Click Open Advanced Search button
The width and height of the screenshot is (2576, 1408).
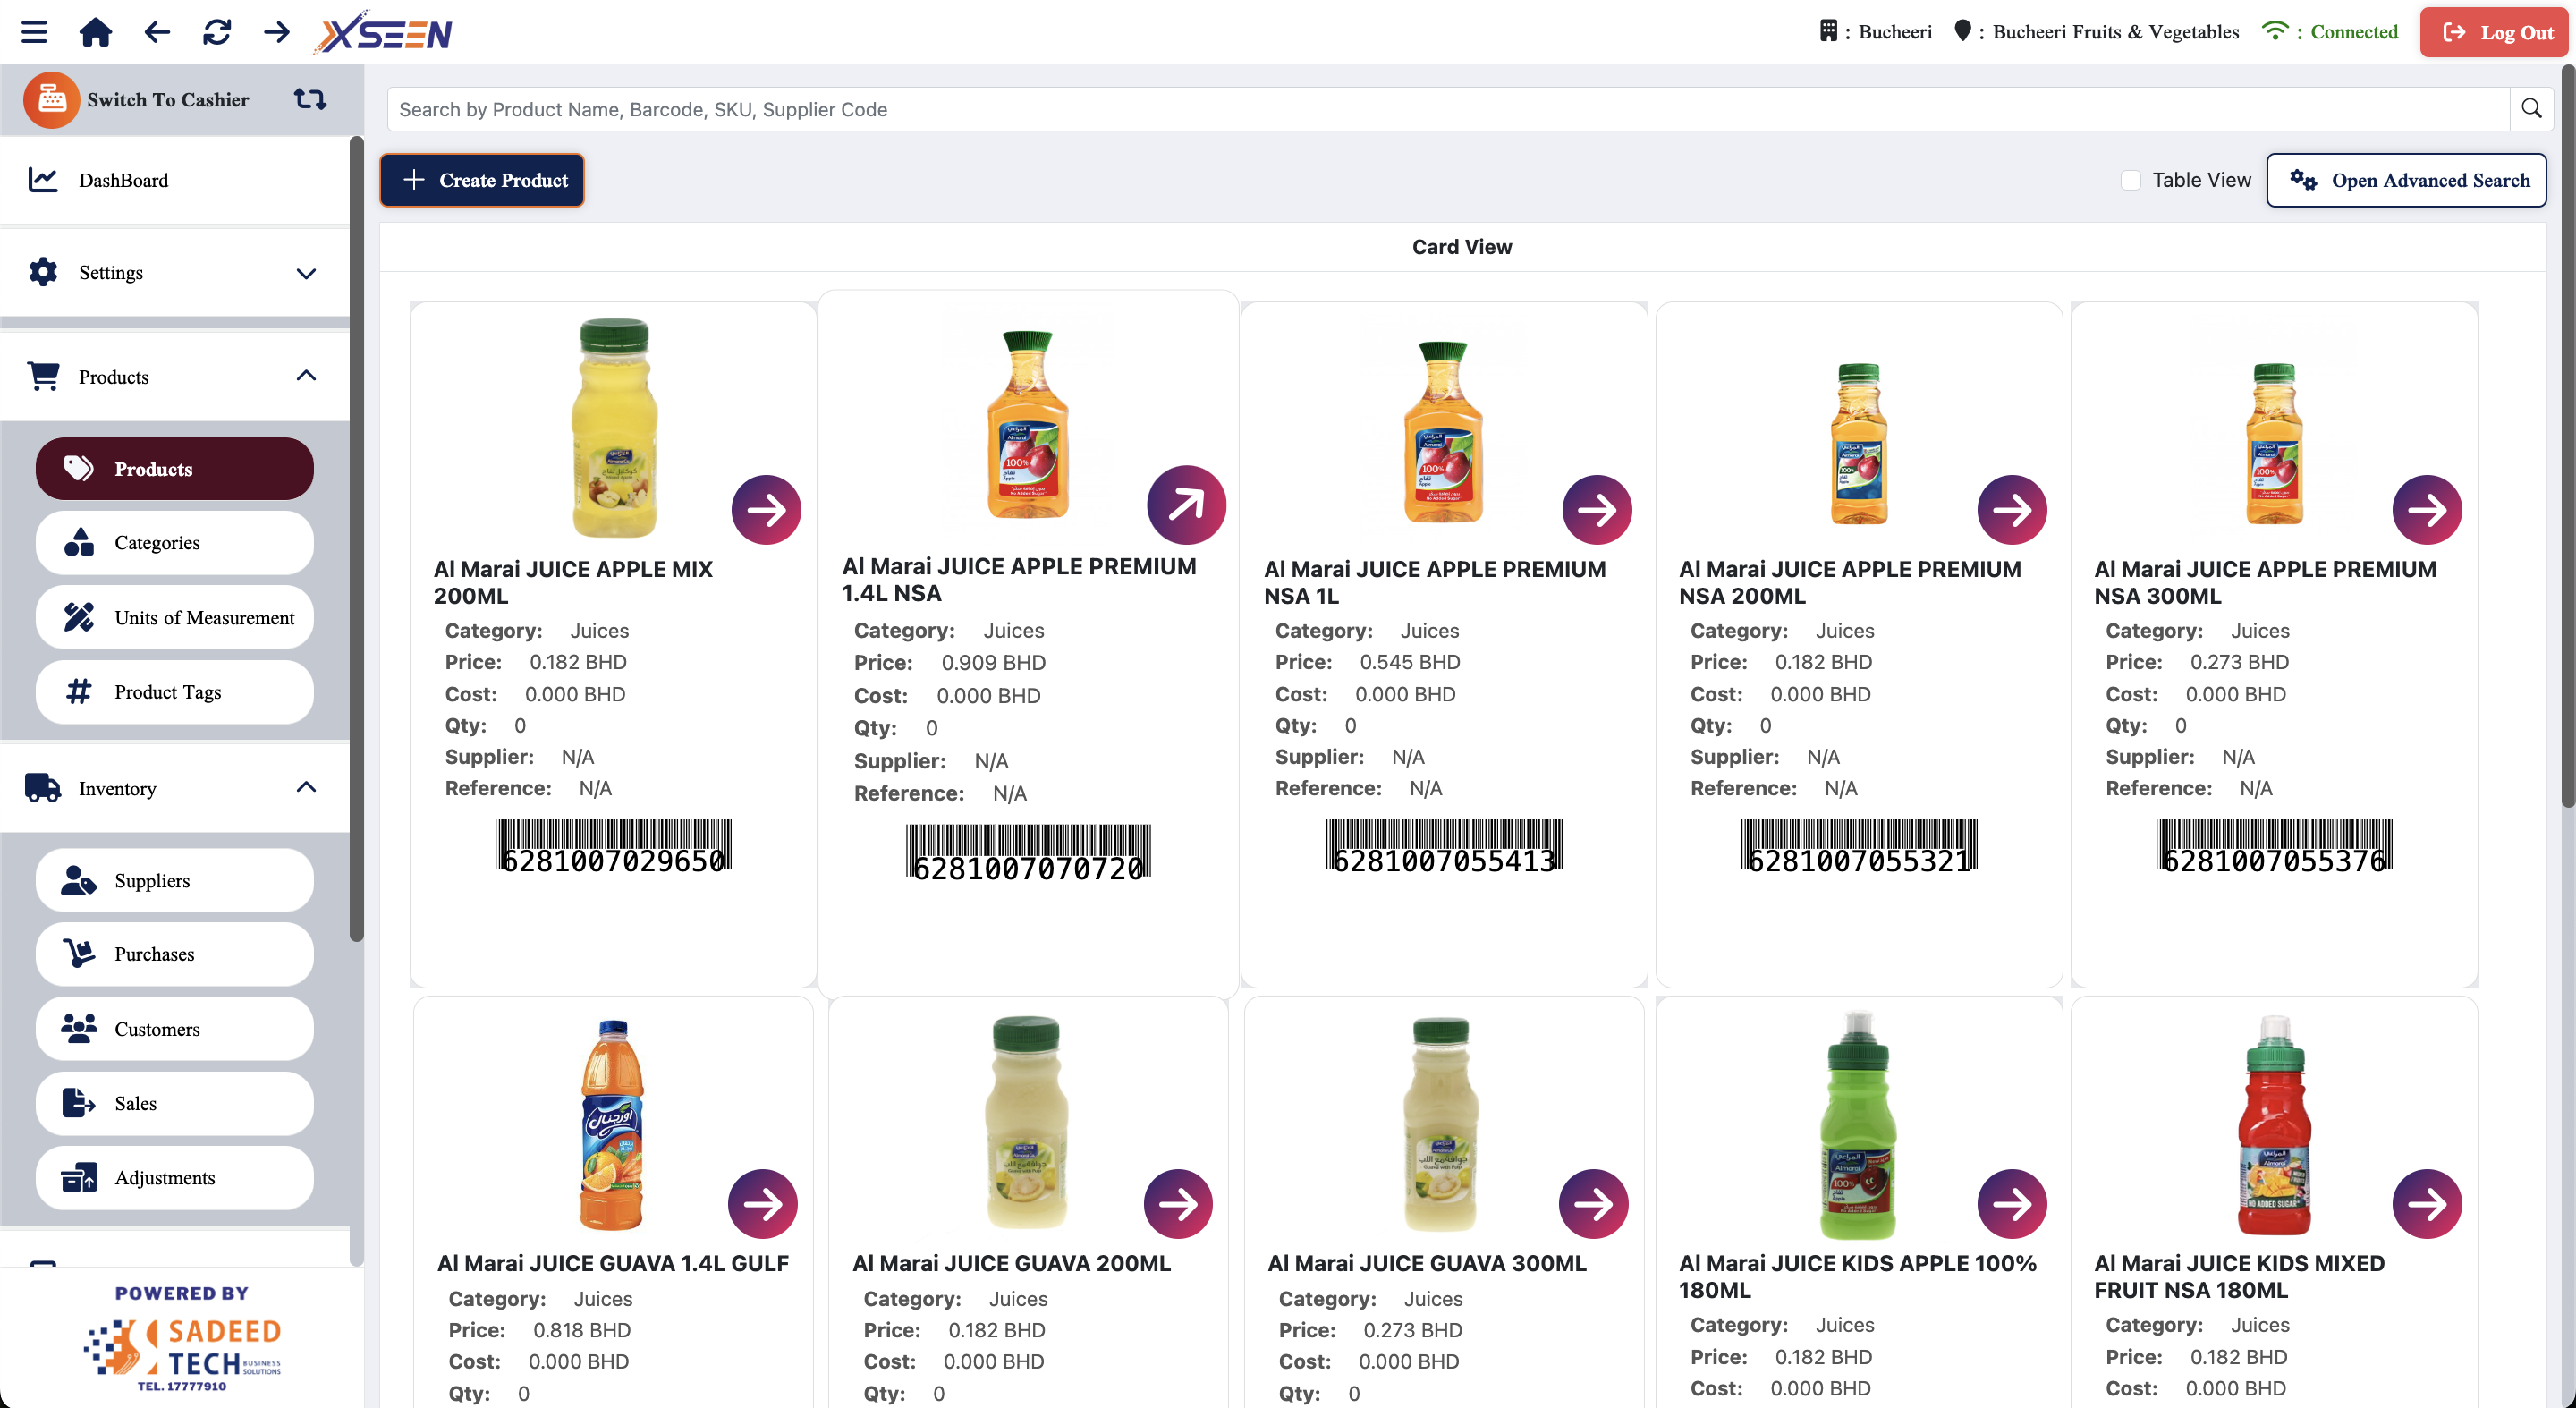pyautogui.click(x=2406, y=180)
